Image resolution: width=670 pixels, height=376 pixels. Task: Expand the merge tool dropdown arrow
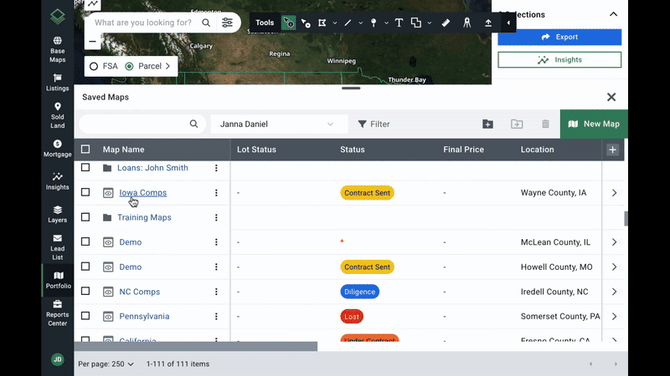(429, 23)
